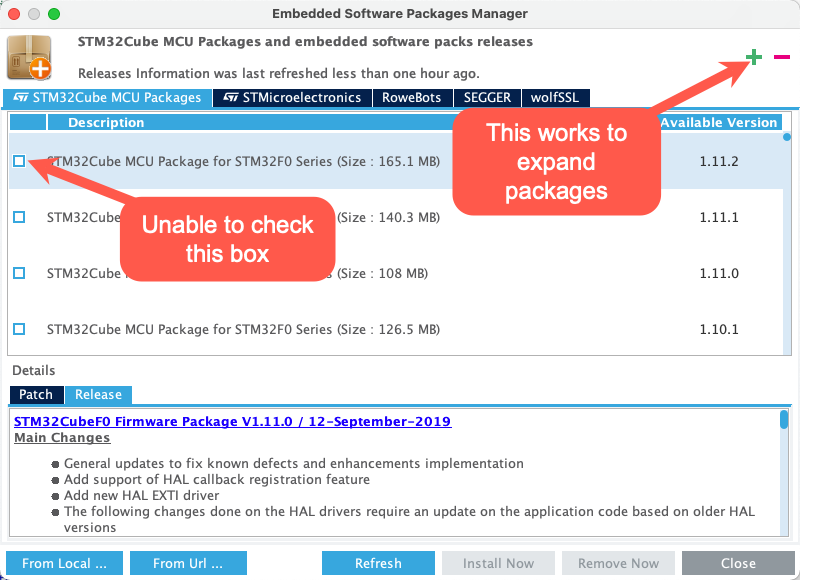Click the package box icon with orange plus
The image size is (835, 580).
[29, 58]
